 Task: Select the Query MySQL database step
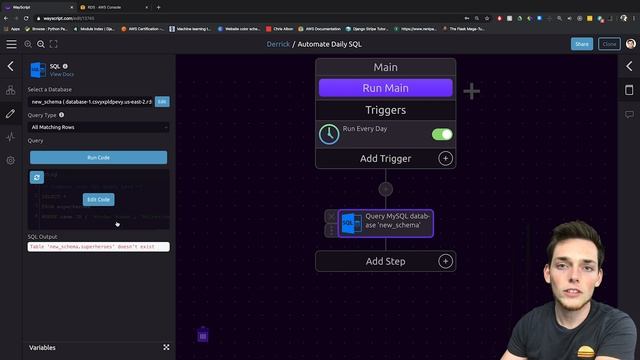coord(385,223)
